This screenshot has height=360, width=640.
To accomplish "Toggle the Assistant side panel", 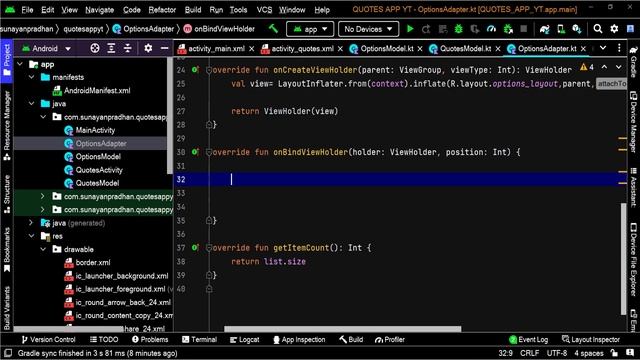I will [633, 187].
